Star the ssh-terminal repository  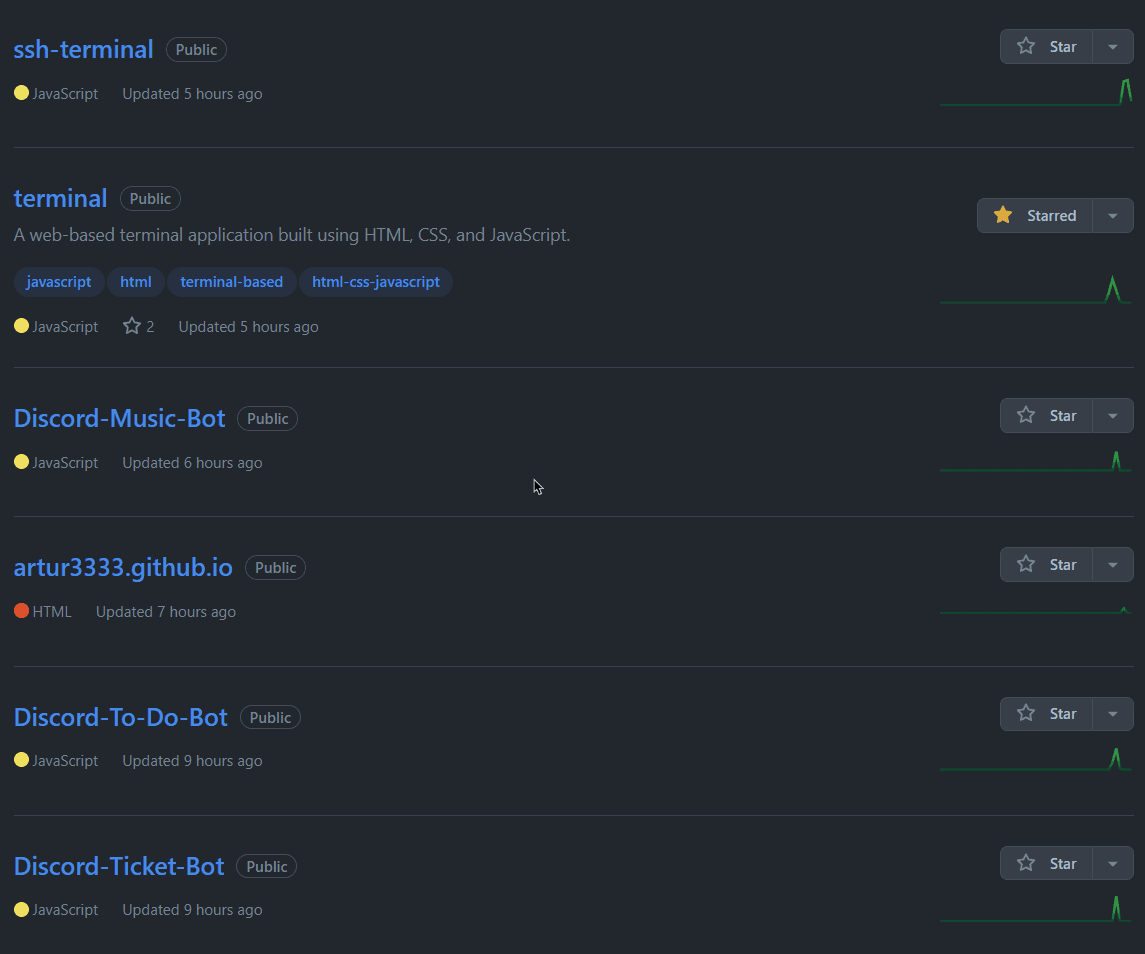tap(1047, 47)
